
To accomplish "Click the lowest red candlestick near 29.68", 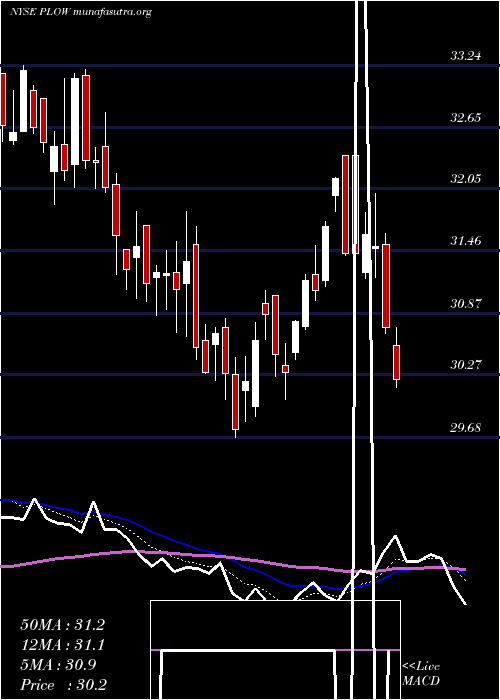I will coord(235,402).
